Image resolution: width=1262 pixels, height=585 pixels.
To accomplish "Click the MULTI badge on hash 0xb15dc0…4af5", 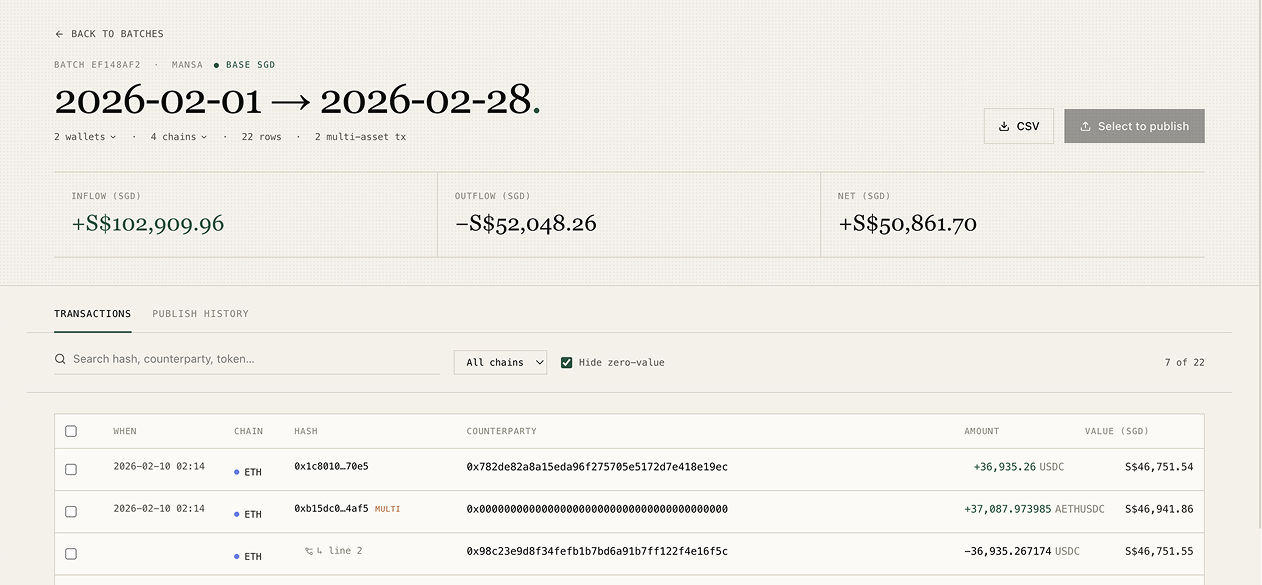I will coord(387,509).
